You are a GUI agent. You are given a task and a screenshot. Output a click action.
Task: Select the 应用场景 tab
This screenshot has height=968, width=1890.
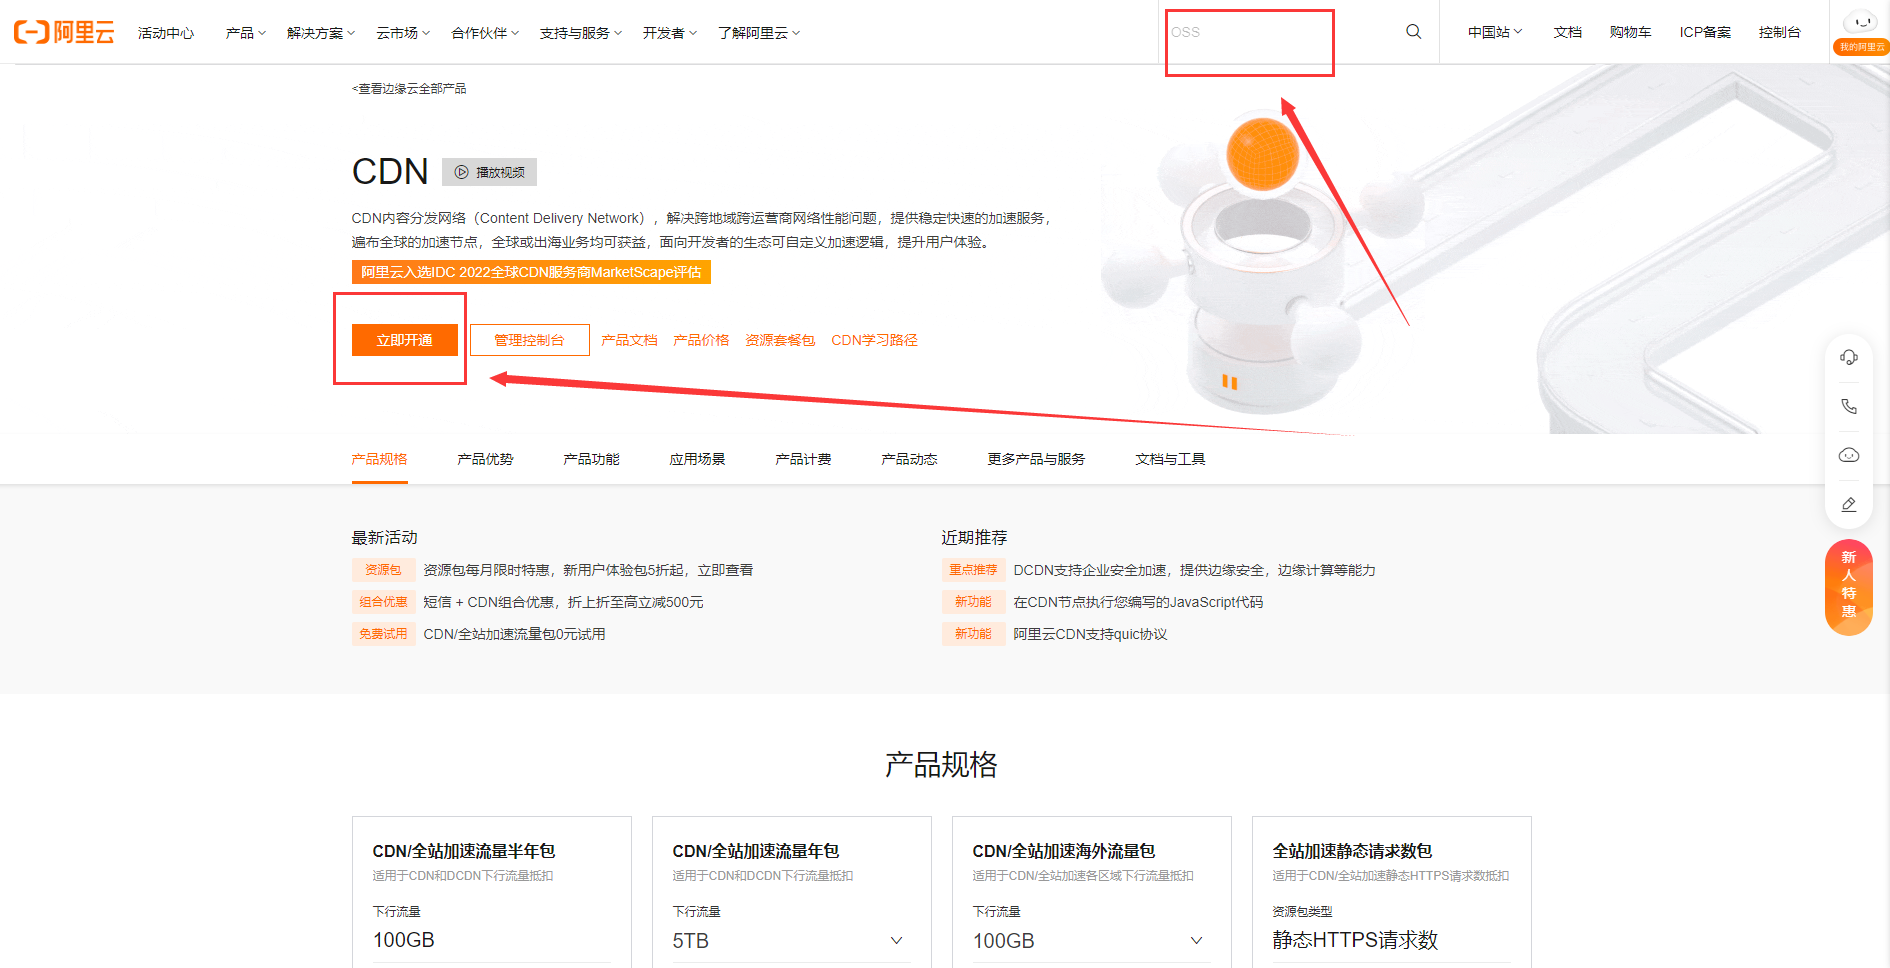(x=697, y=459)
